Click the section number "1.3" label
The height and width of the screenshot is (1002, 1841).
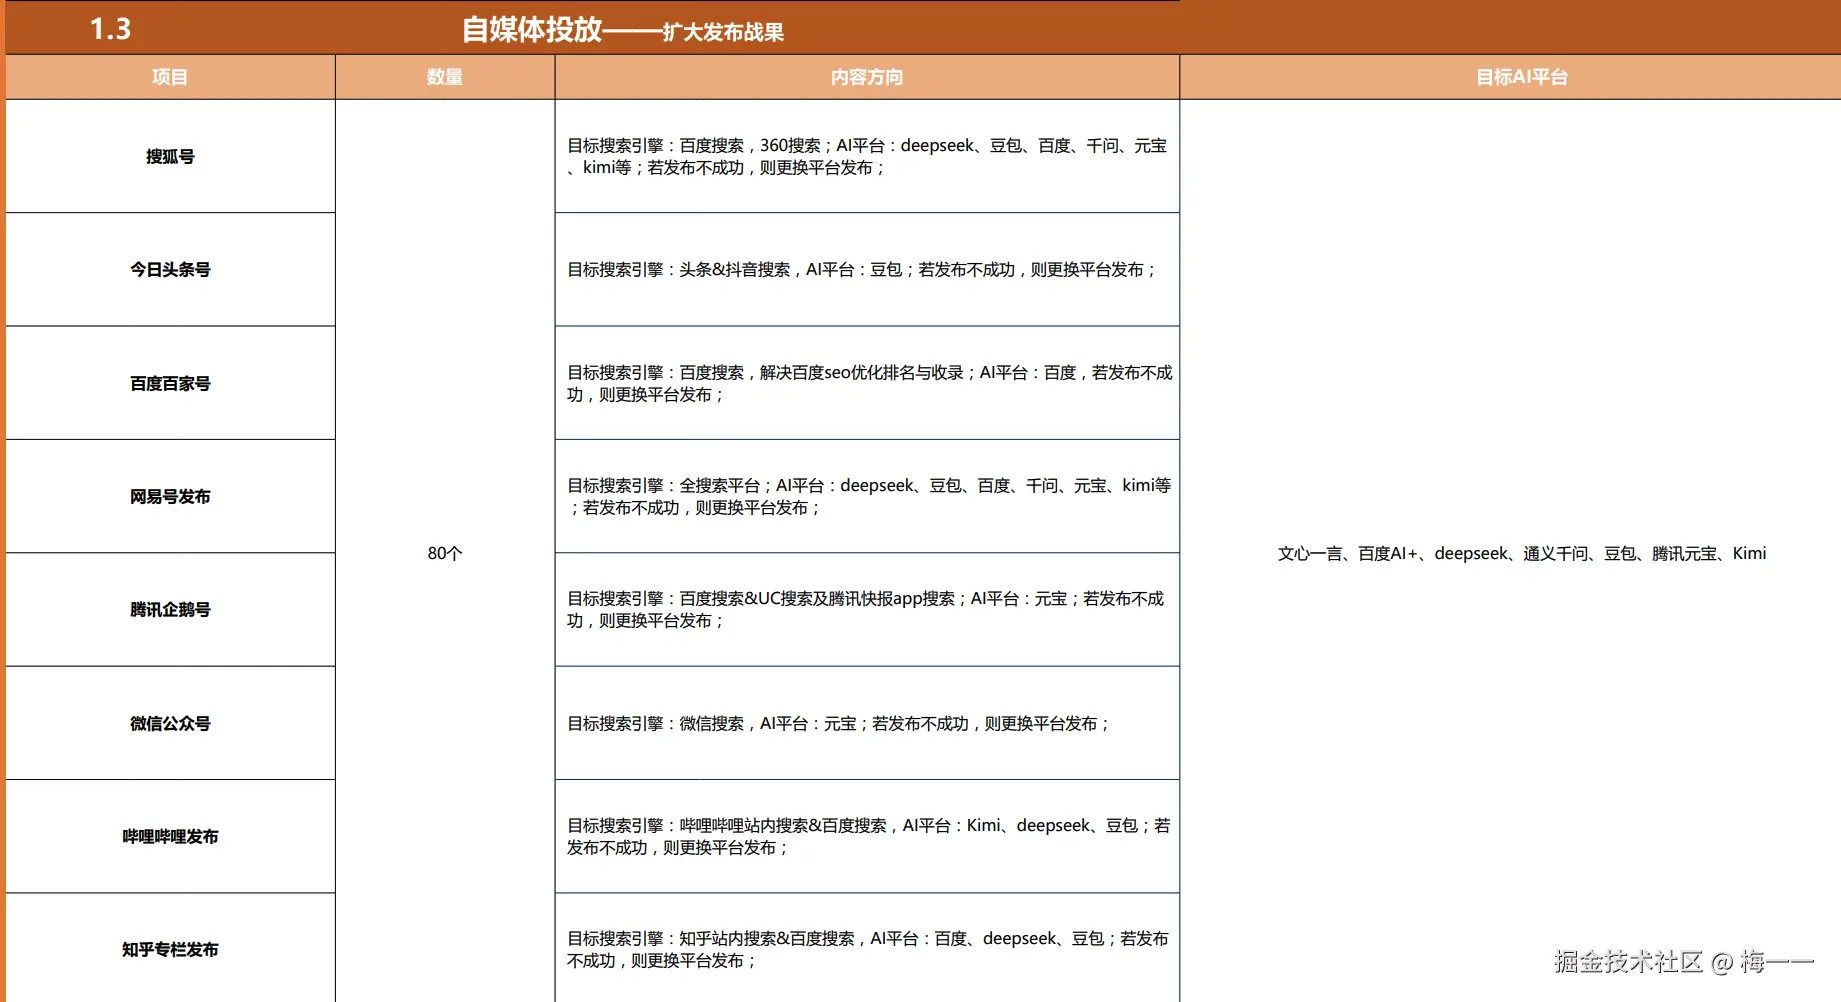(108, 28)
